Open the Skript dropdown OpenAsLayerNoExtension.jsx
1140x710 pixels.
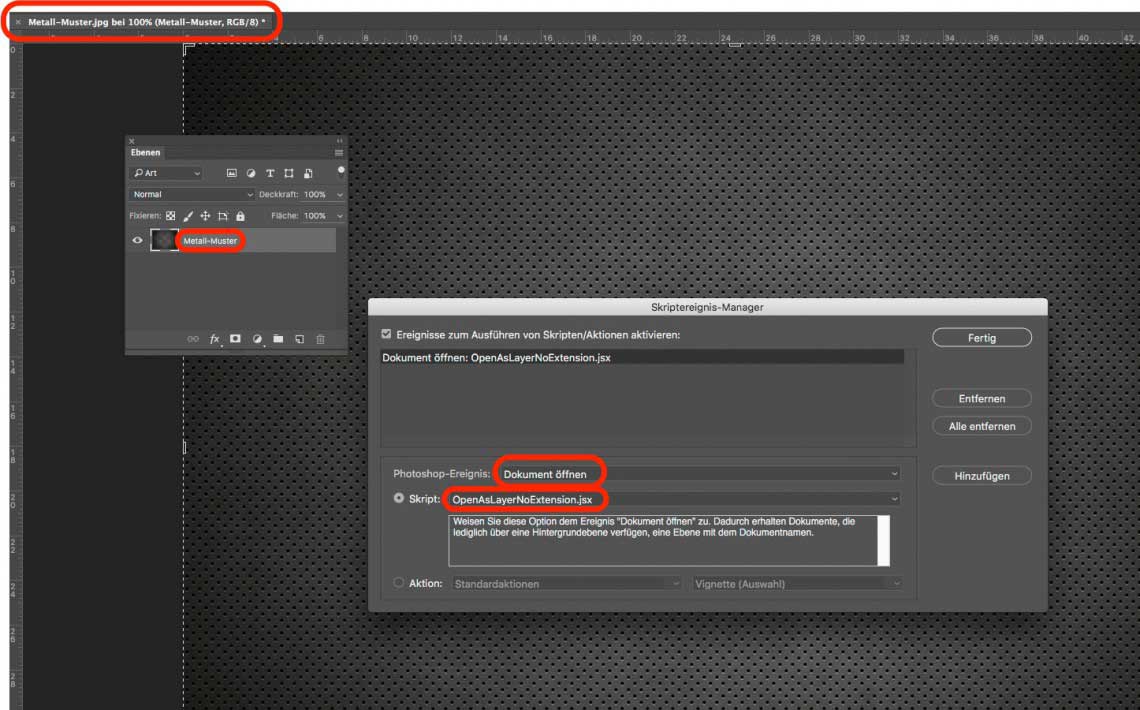[x=674, y=499]
